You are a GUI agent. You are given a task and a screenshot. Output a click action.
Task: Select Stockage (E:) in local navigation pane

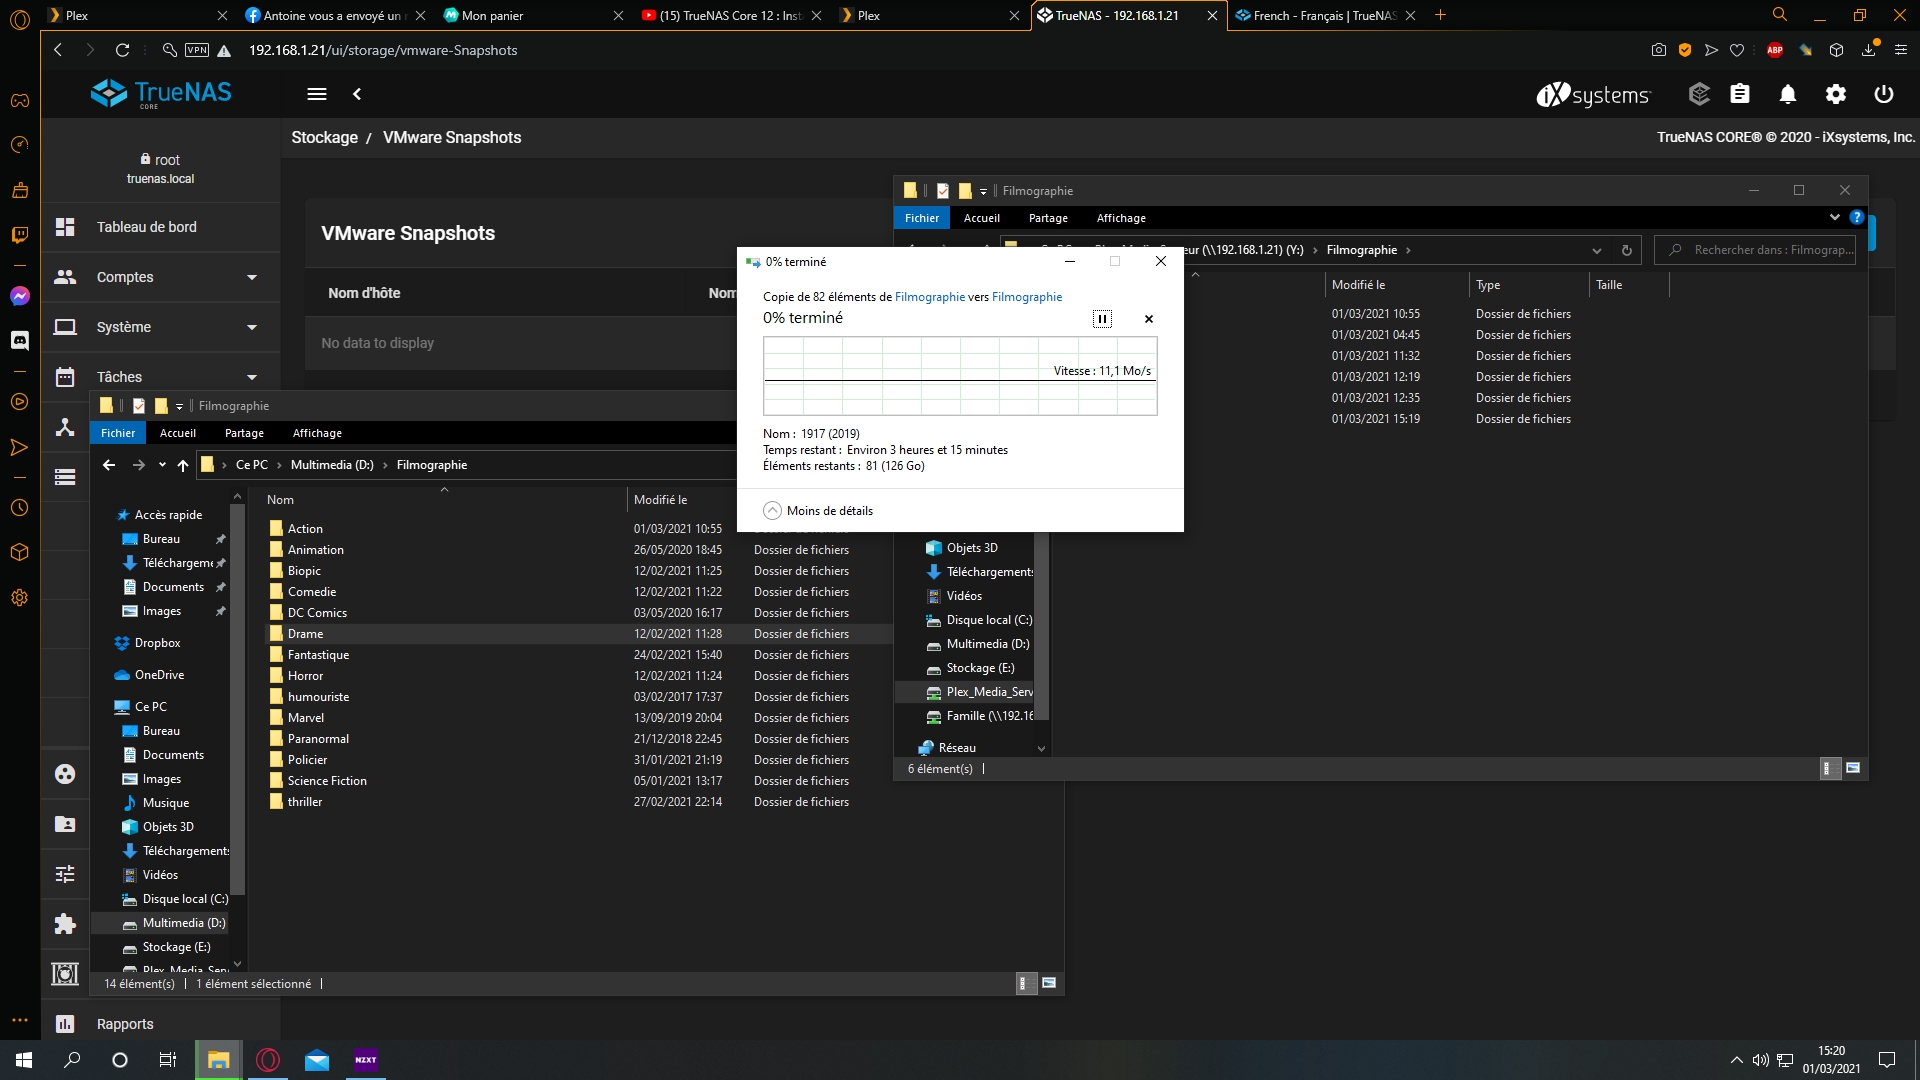click(176, 947)
